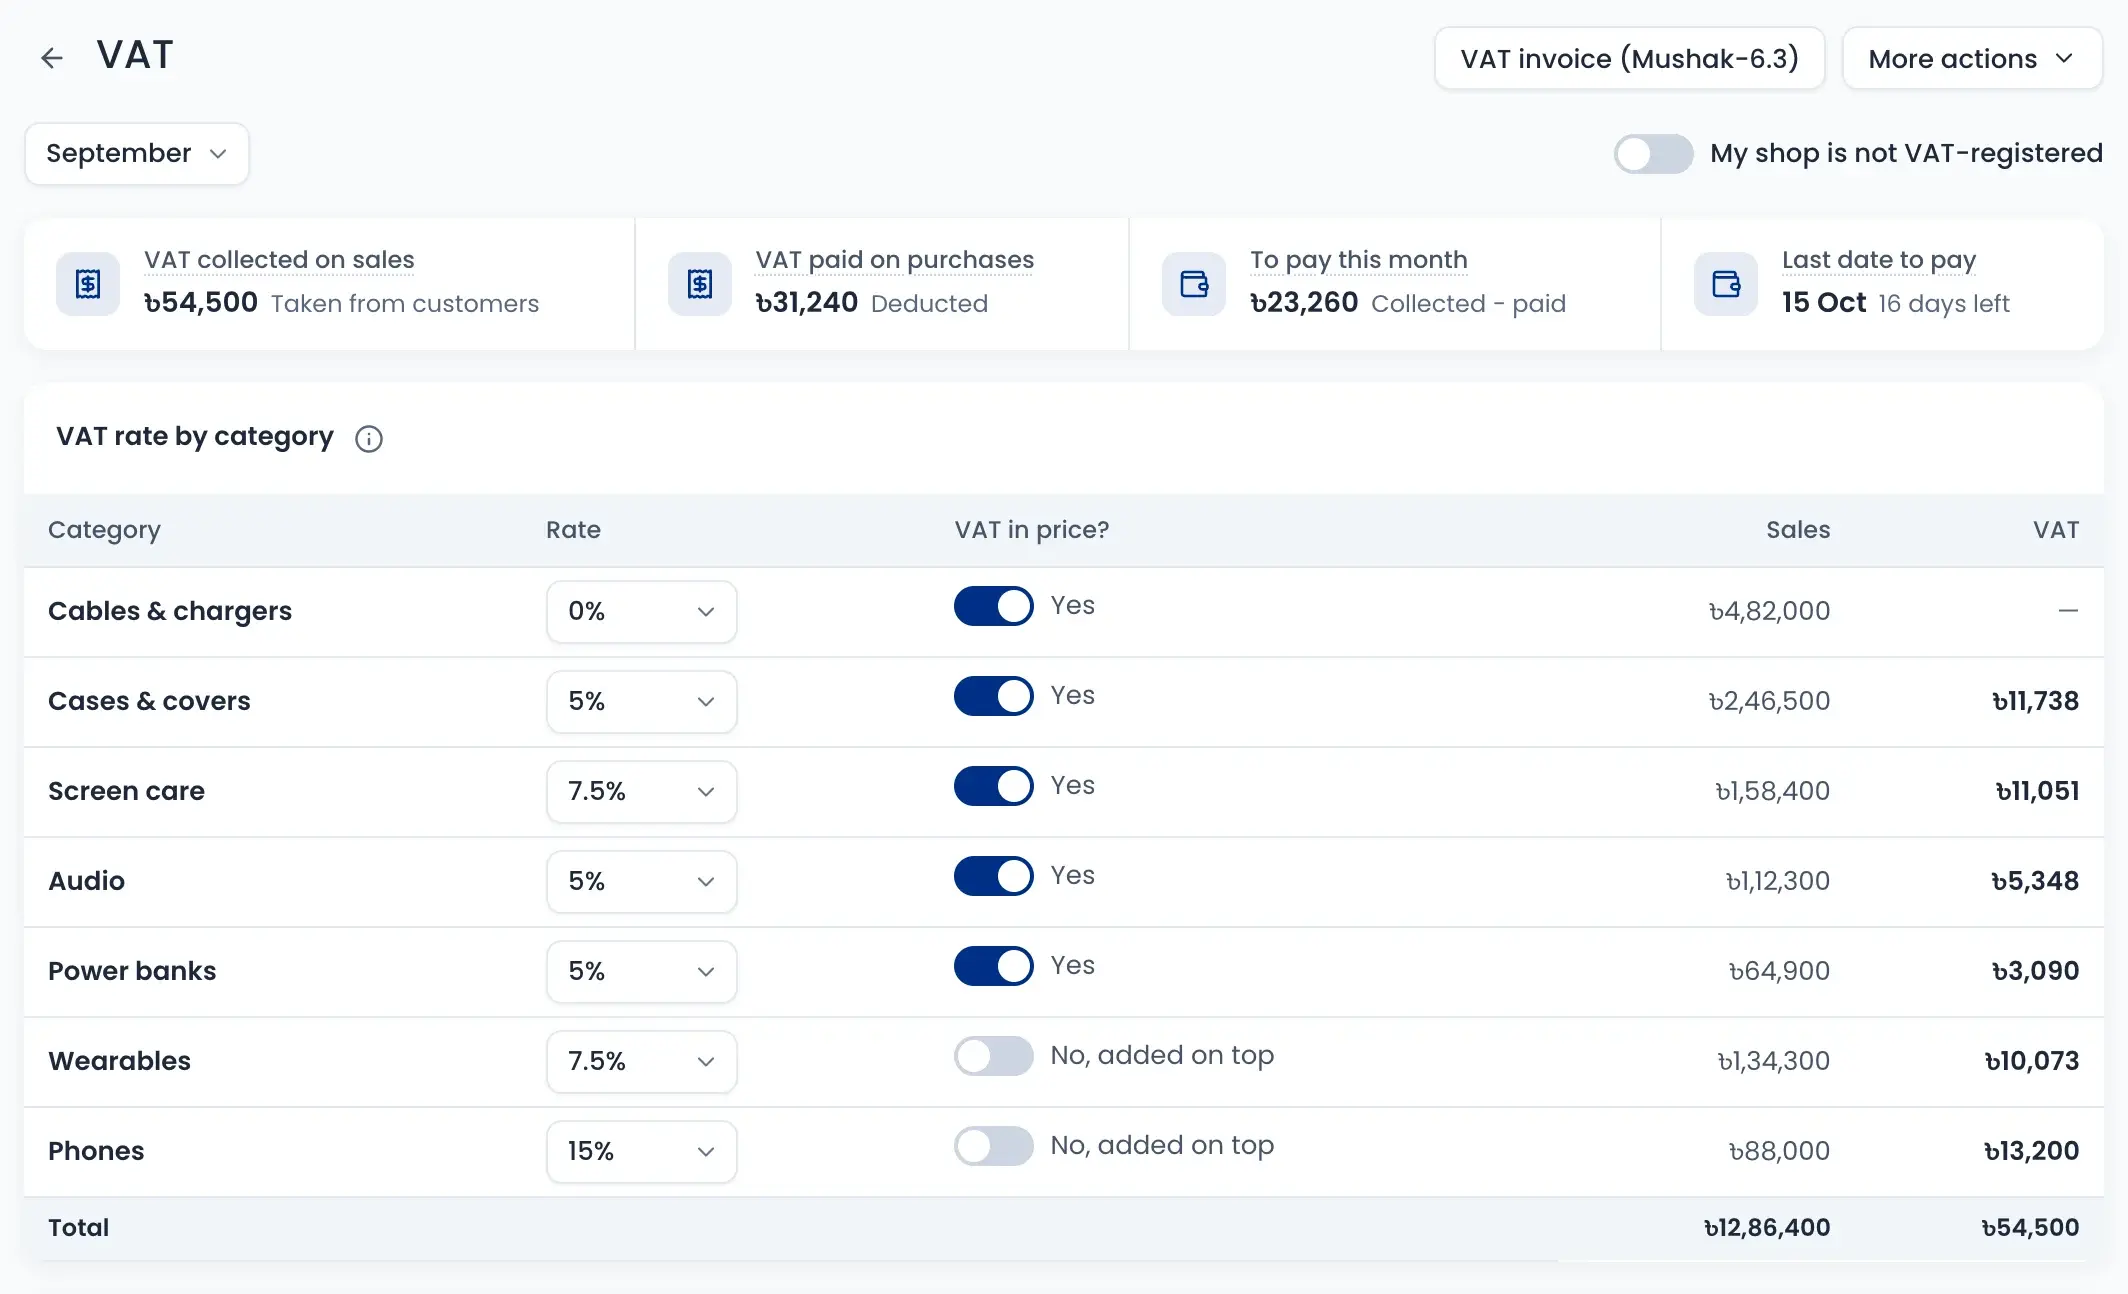Click the ৳12,86,400 total sales value
This screenshot has height=1294, width=2128.
click(x=1767, y=1228)
